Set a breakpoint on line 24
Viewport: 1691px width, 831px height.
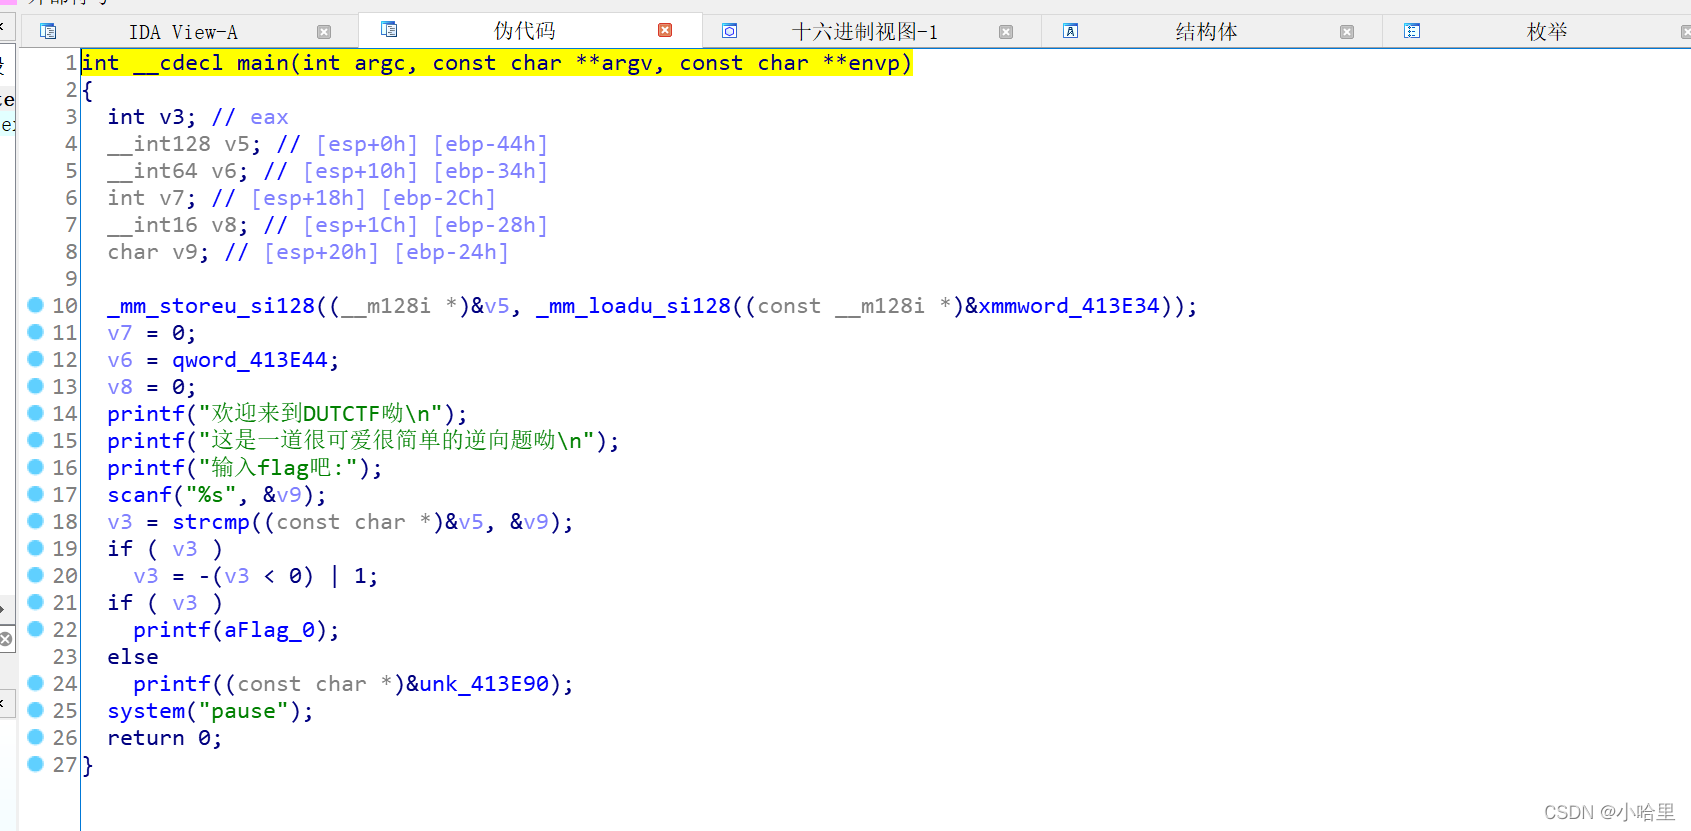click(x=35, y=683)
